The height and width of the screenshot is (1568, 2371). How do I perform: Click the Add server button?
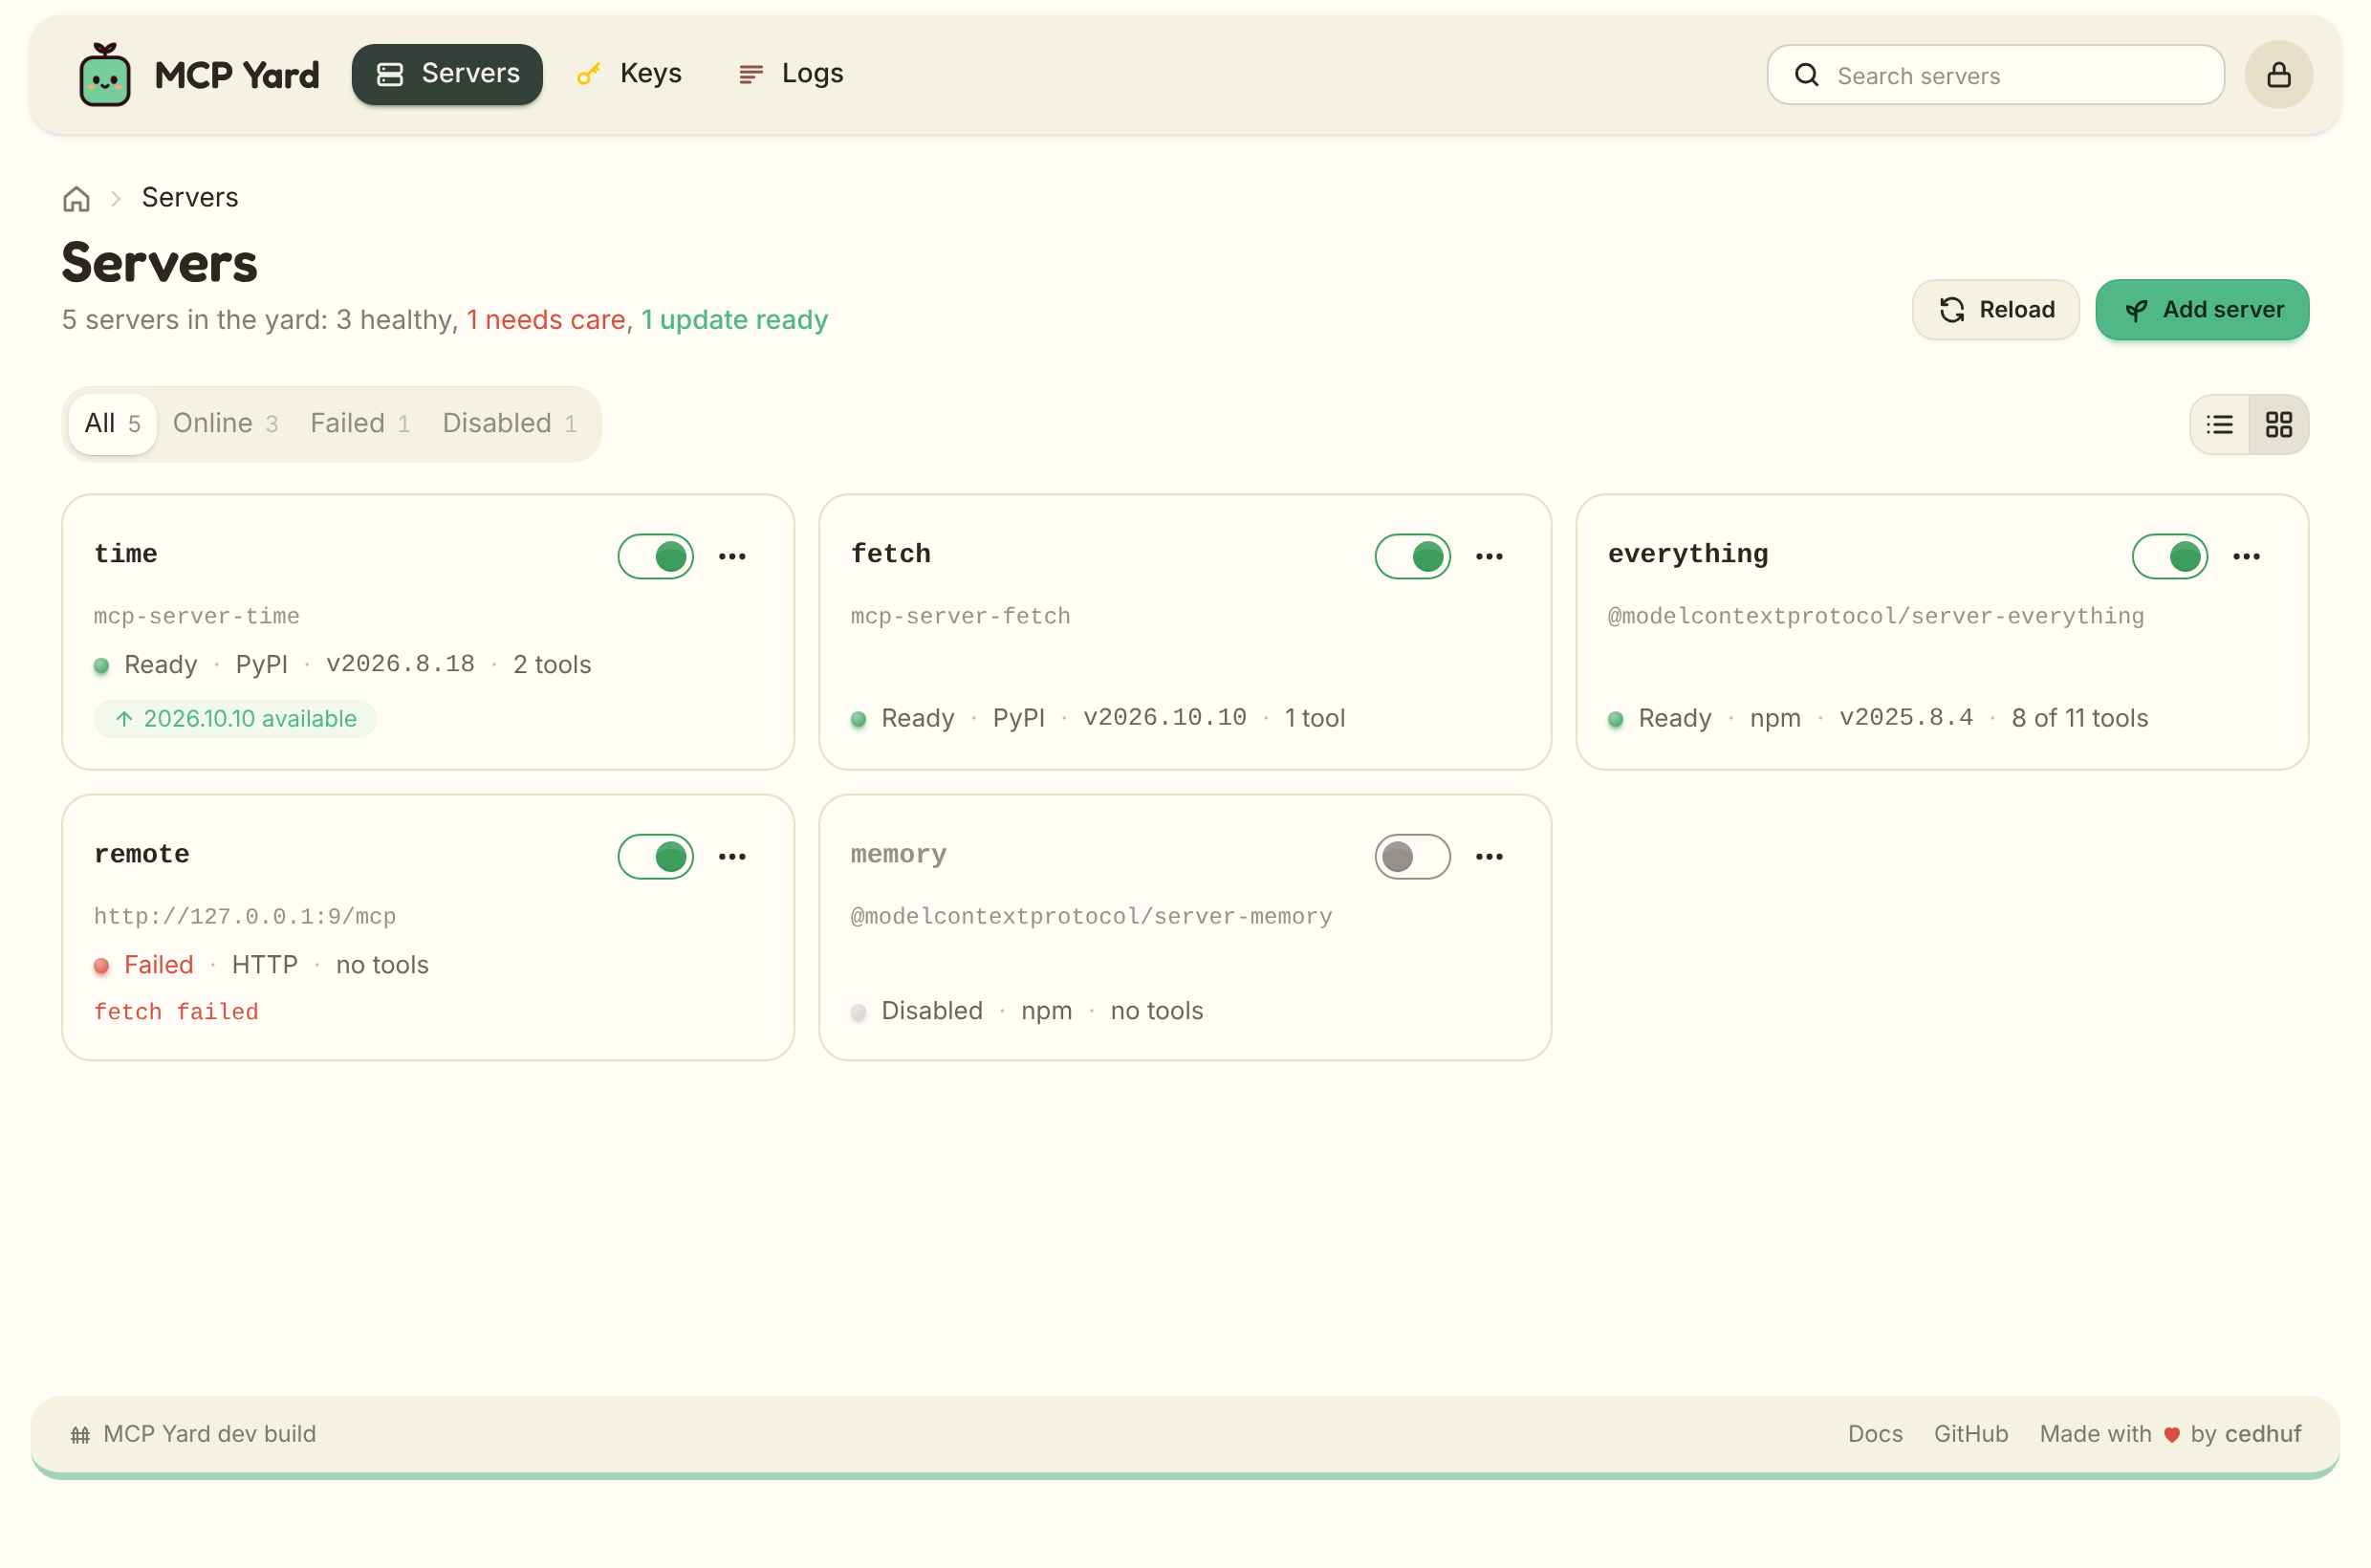2202,310
